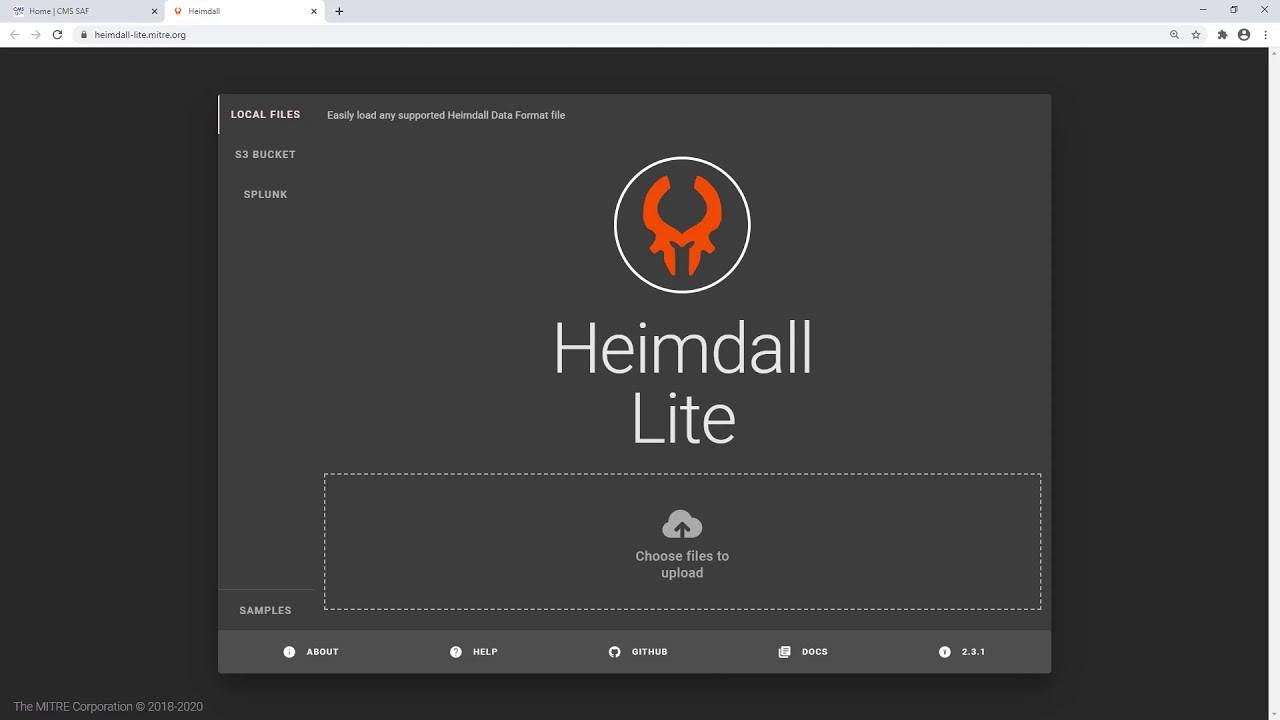Open a new browser tab
This screenshot has height=720, width=1280.
(339, 11)
